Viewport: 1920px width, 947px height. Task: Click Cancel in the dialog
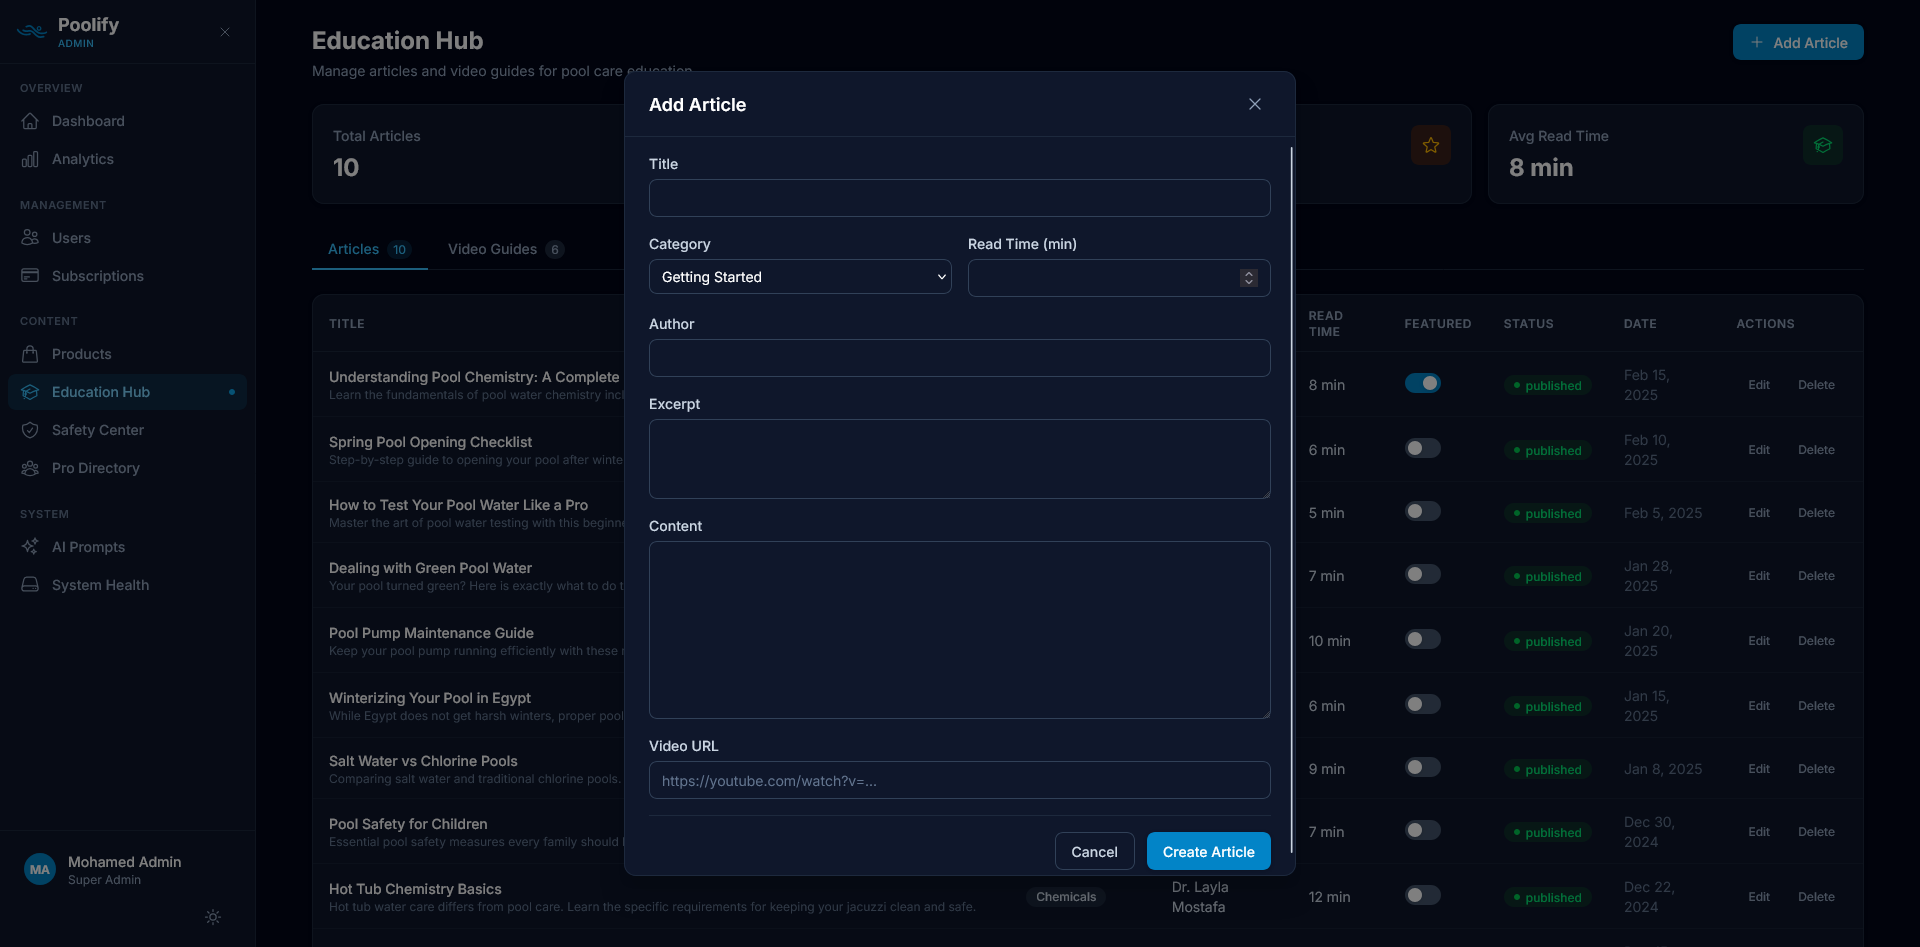(x=1095, y=852)
